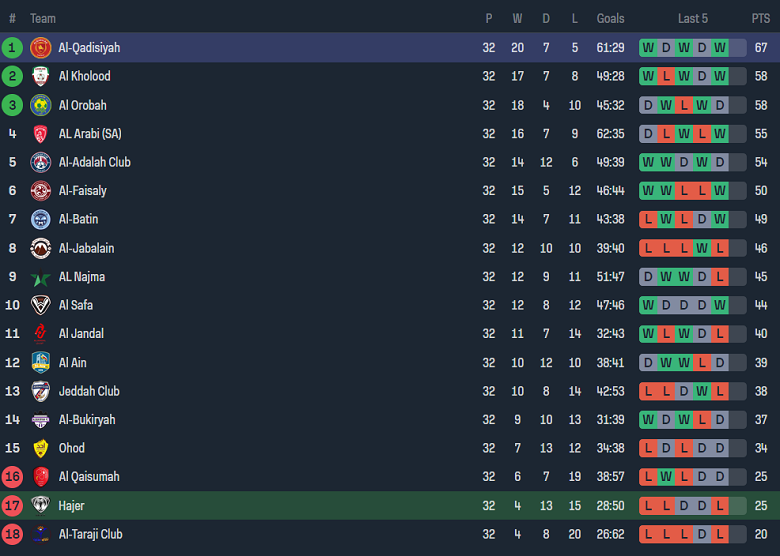The height and width of the screenshot is (556, 780).
Task: Select the Hajer team name
Action: click(x=71, y=506)
